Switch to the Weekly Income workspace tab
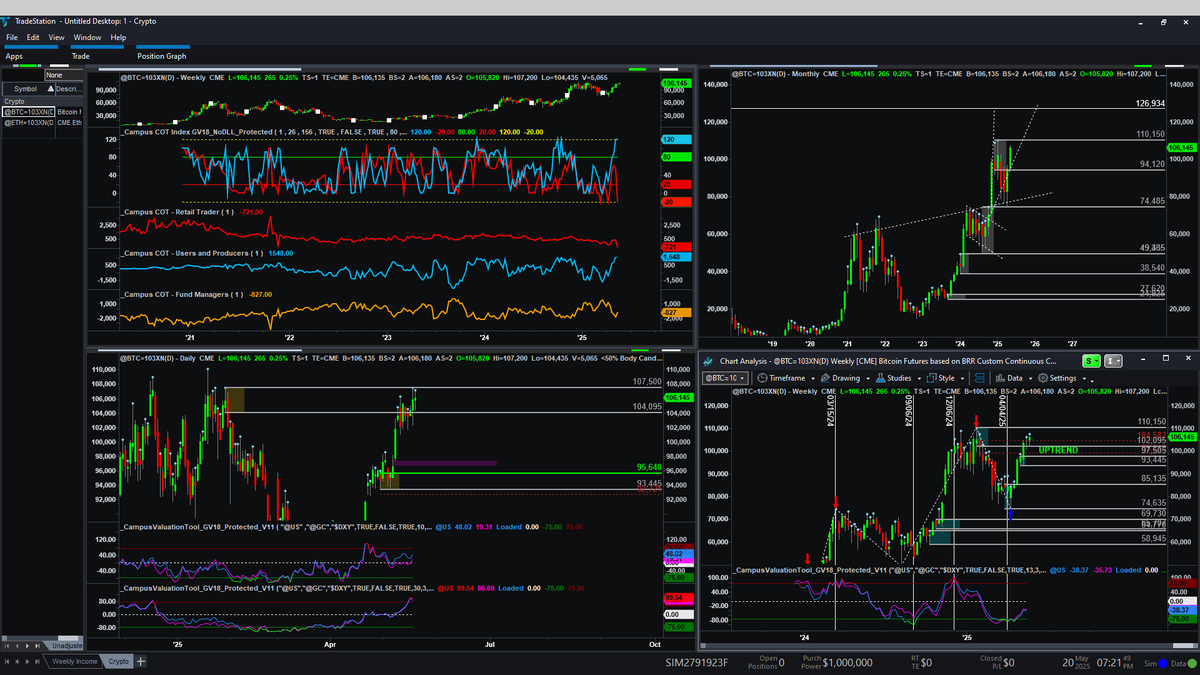This screenshot has width=1200, height=675. click(x=75, y=662)
